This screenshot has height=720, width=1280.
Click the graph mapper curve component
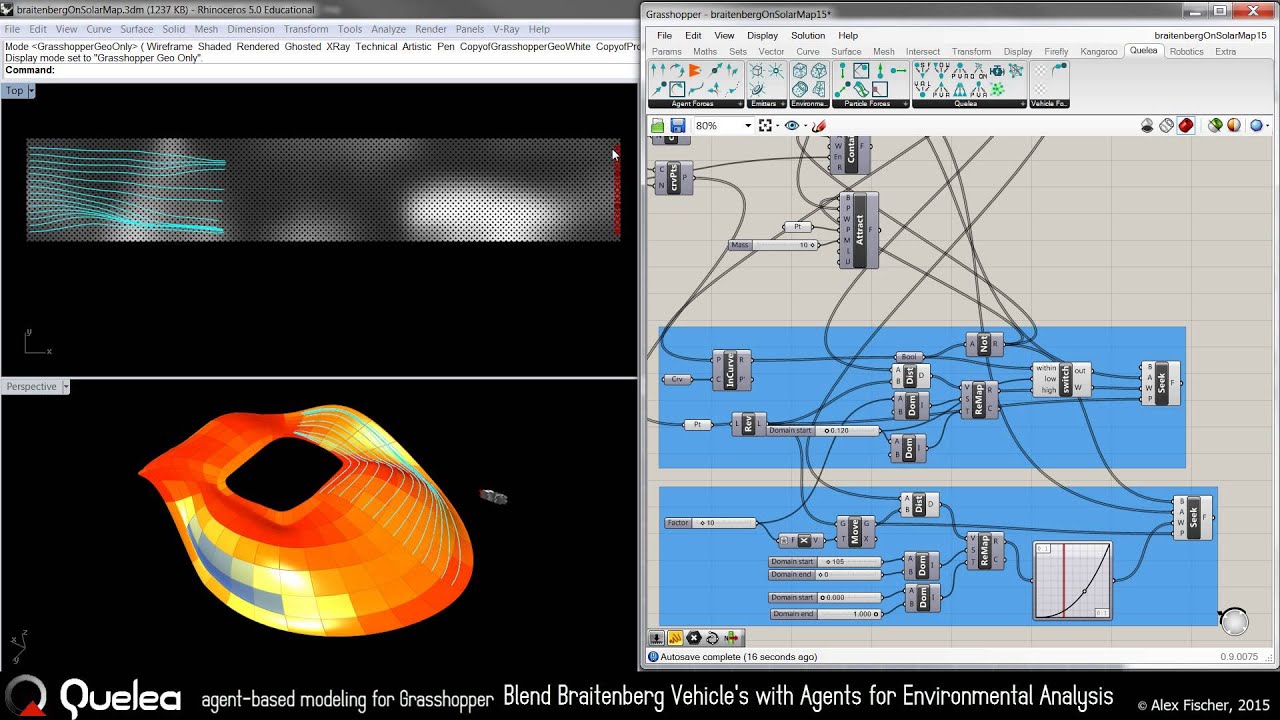point(1072,581)
